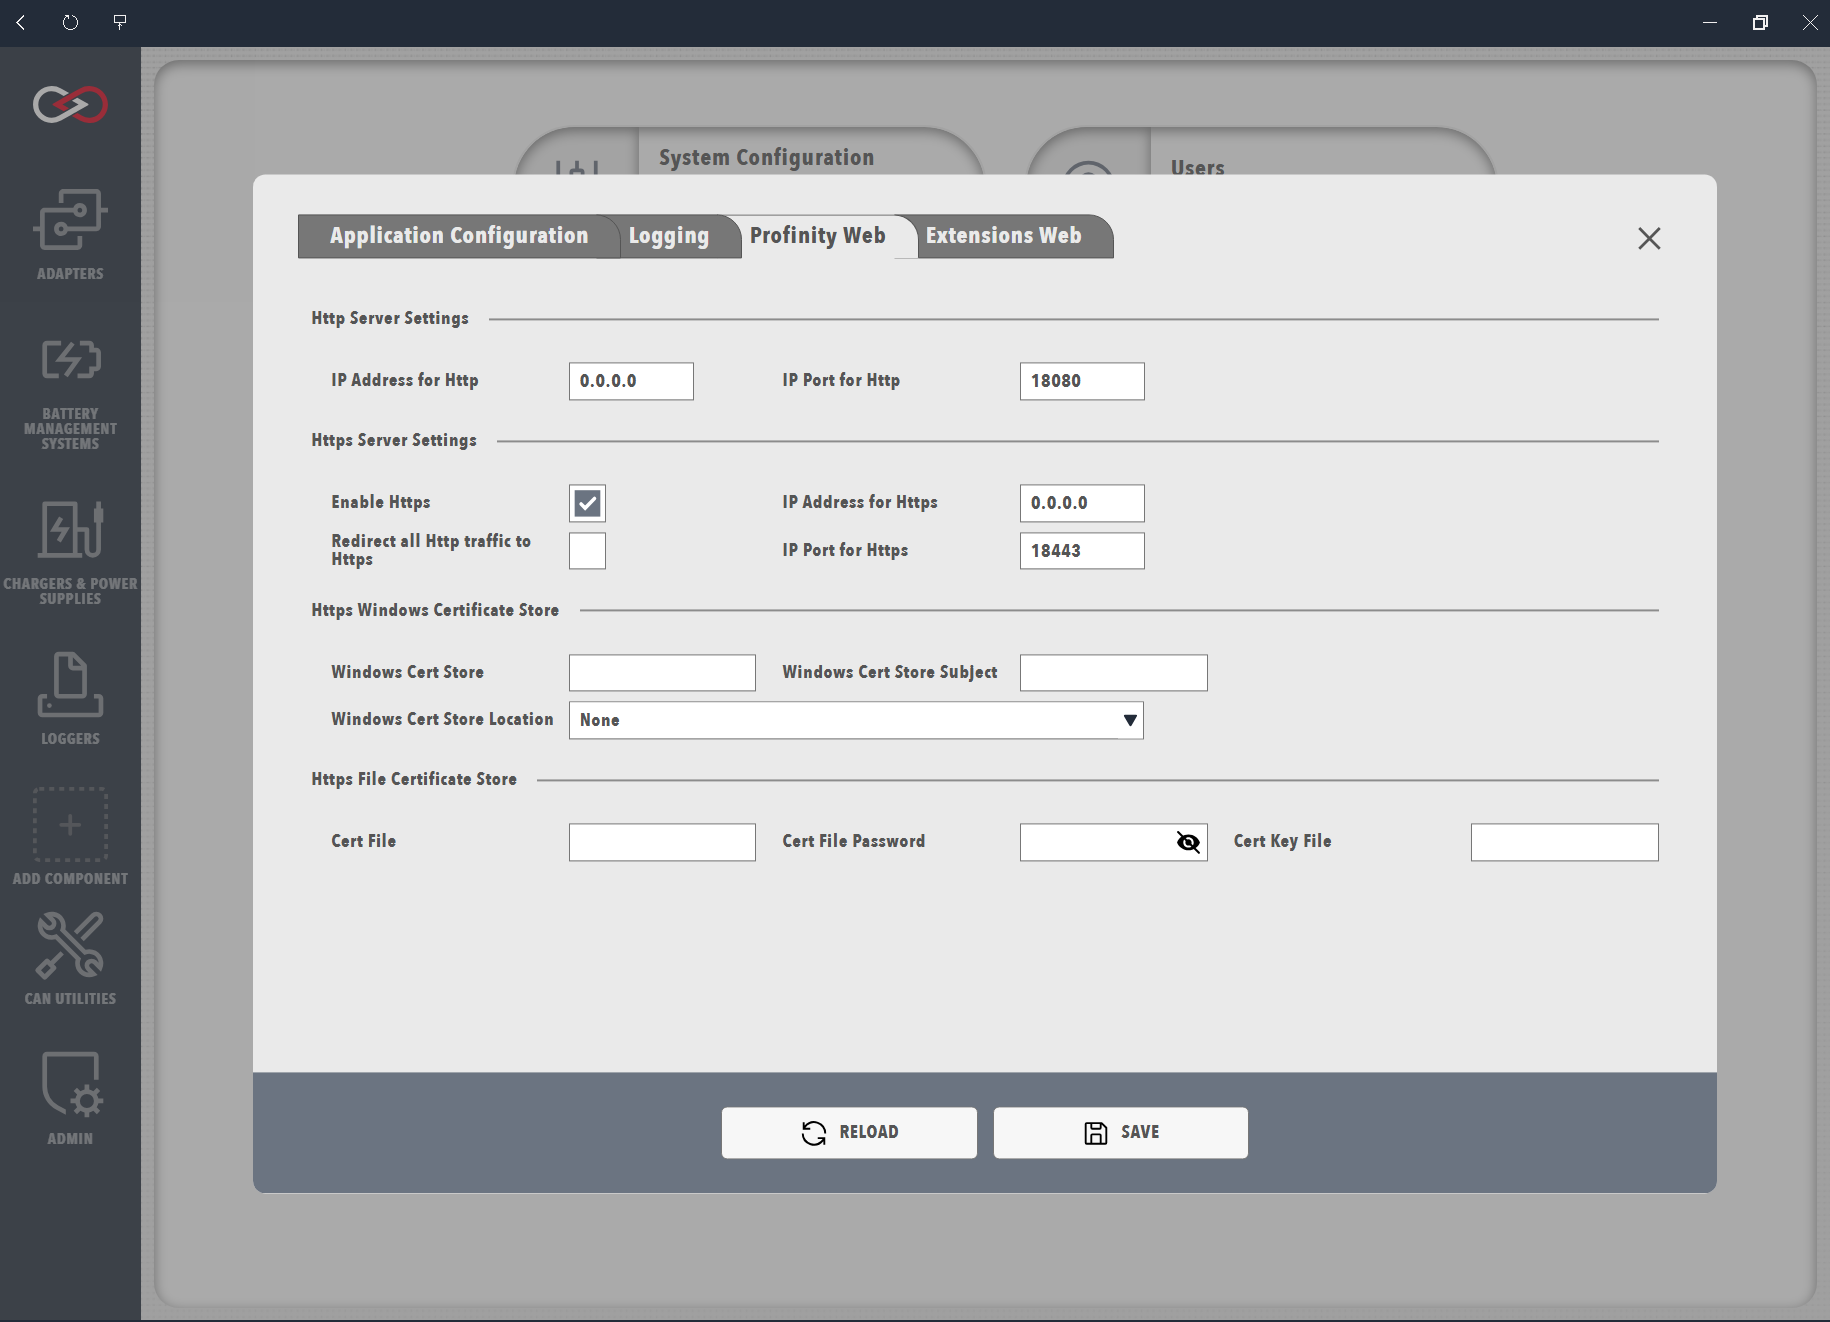1830x1322 pixels.
Task: Select the Profinity Web tab
Action: [x=818, y=236]
